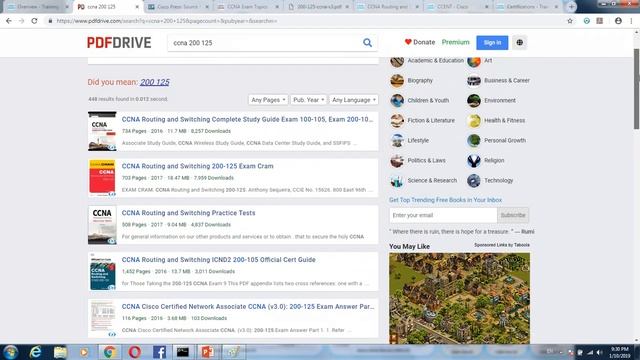Image resolution: width=640 pixels, height=360 pixels.
Task: Open Windows Start button
Action: pos(10,352)
